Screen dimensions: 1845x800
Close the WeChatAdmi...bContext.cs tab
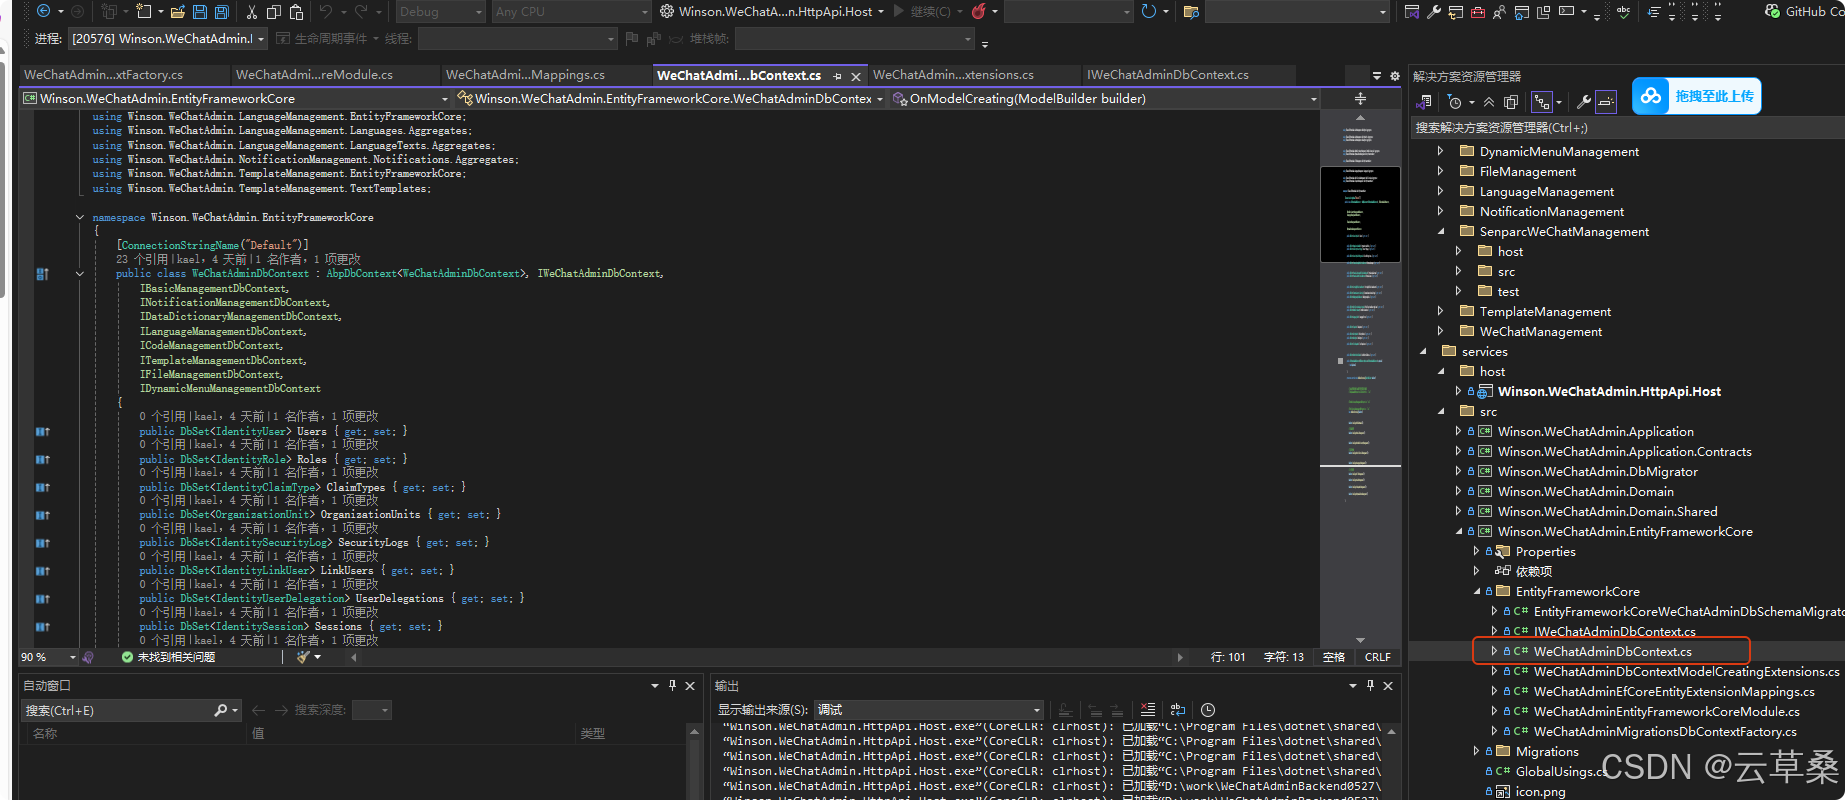856,76
